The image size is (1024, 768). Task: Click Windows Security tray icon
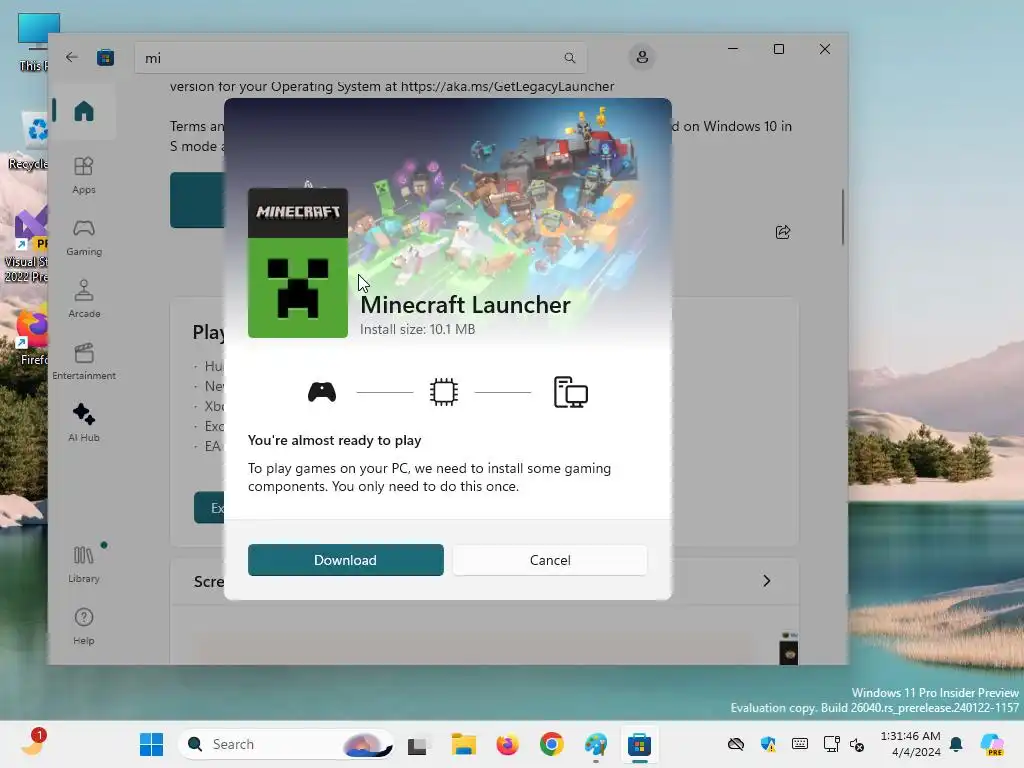tap(768, 744)
